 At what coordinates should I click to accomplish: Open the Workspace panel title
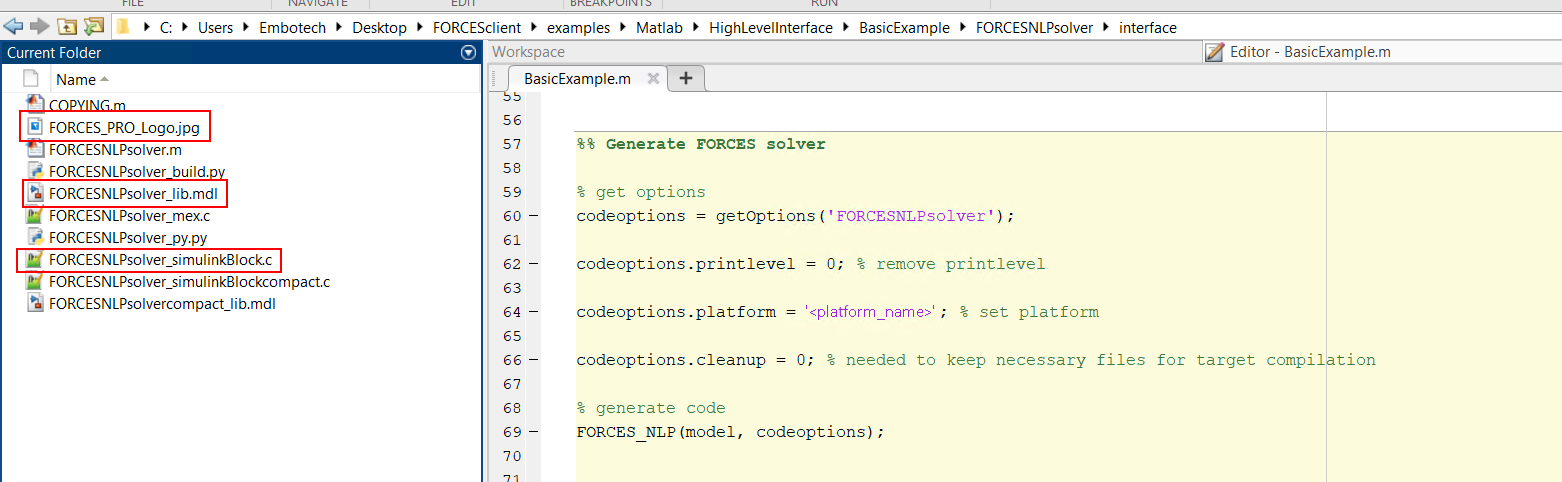(x=528, y=52)
